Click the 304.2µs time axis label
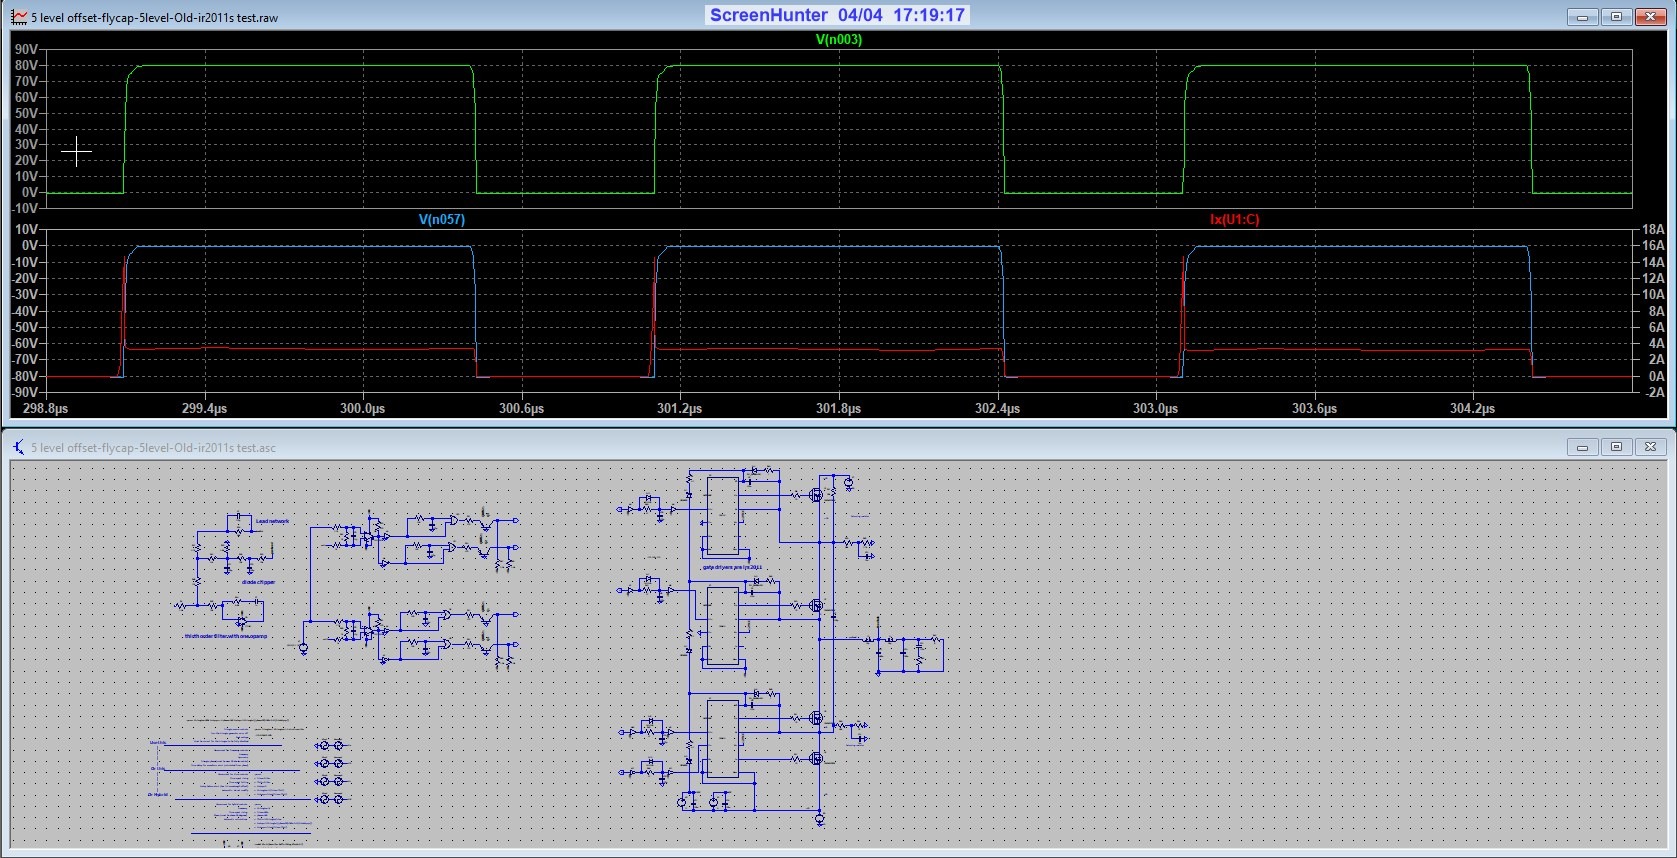This screenshot has height=858, width=1677. [1472, 409]
